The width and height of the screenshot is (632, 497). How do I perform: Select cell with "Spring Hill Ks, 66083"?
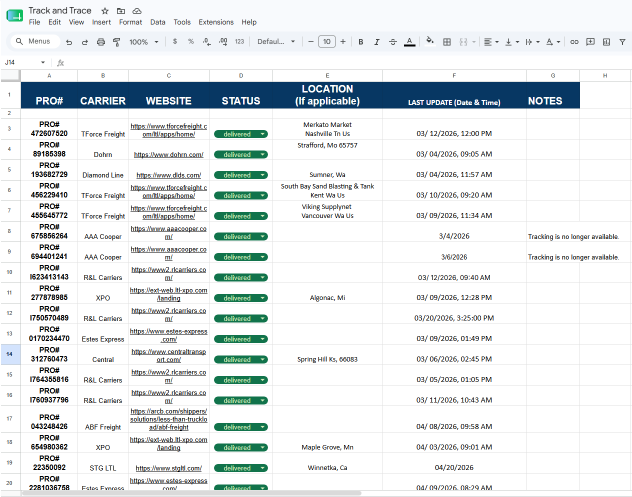click(x=327, y=354)
